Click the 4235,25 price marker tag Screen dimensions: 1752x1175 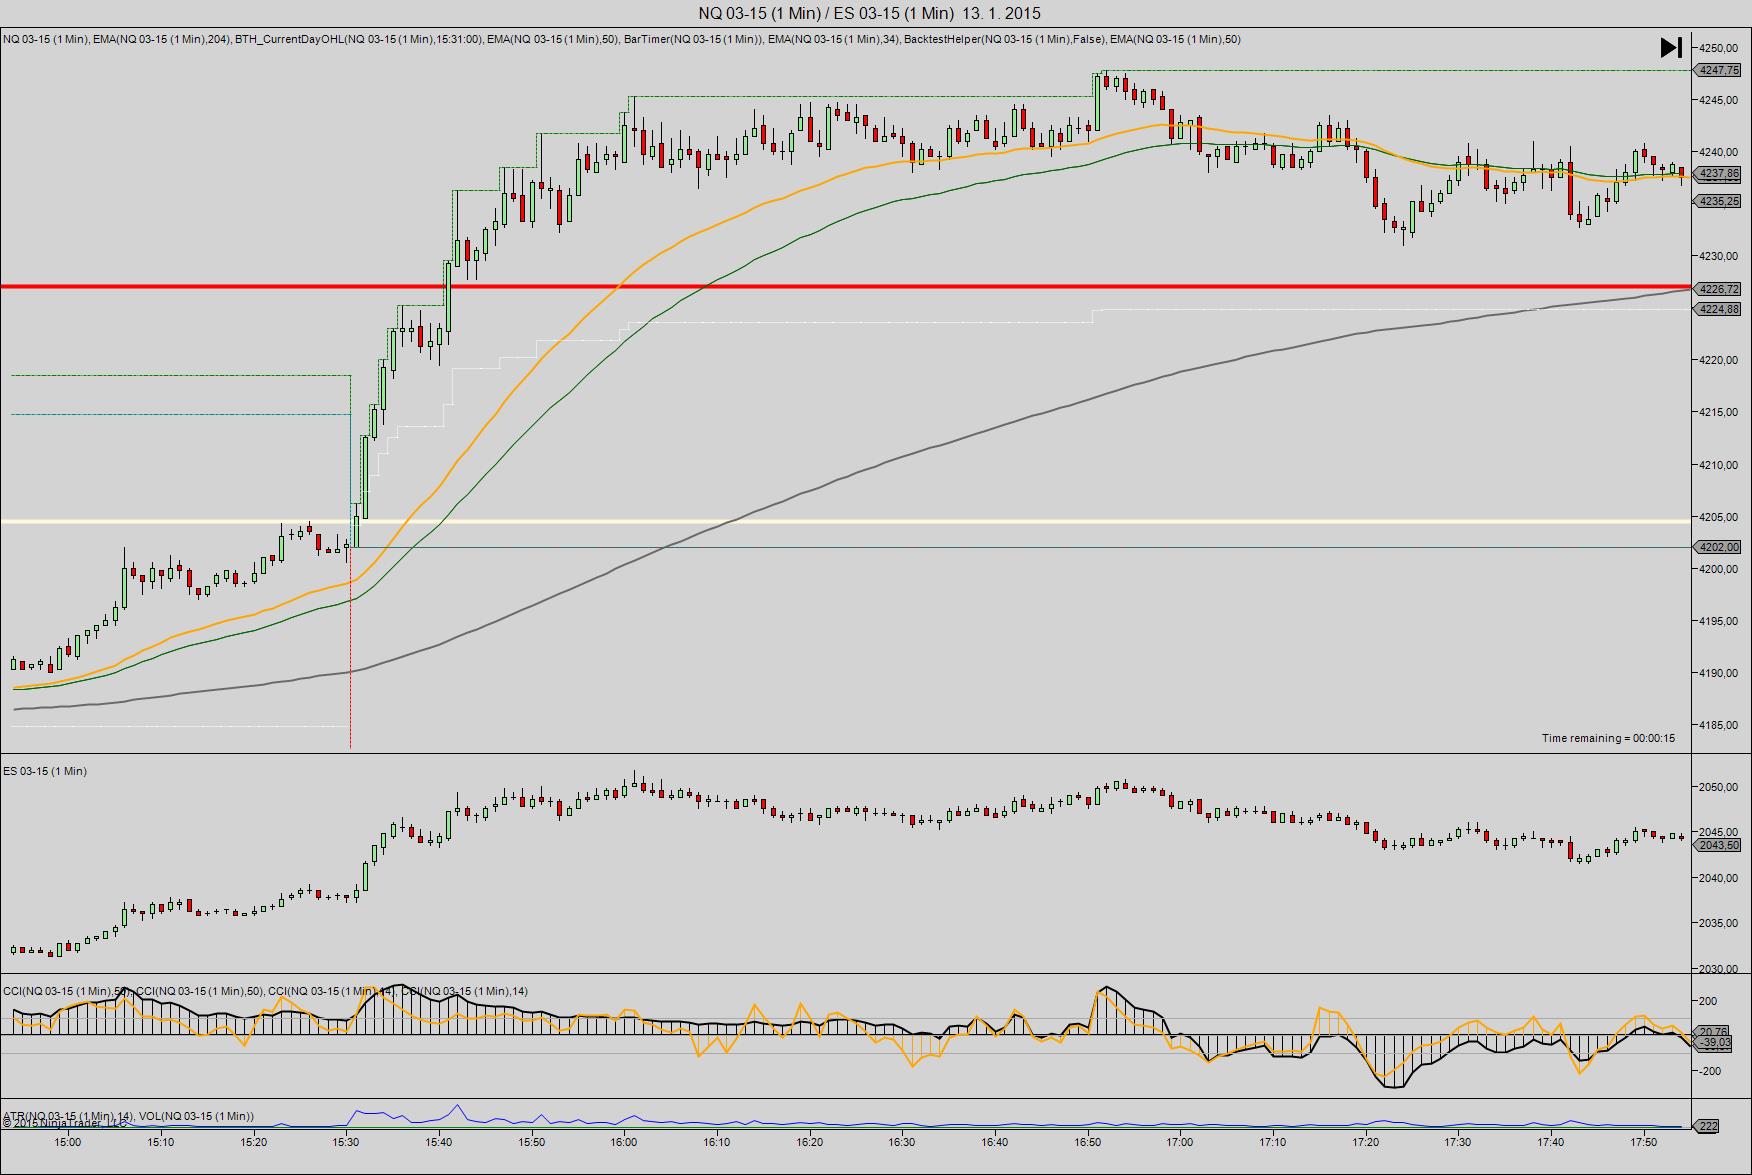1718,201
